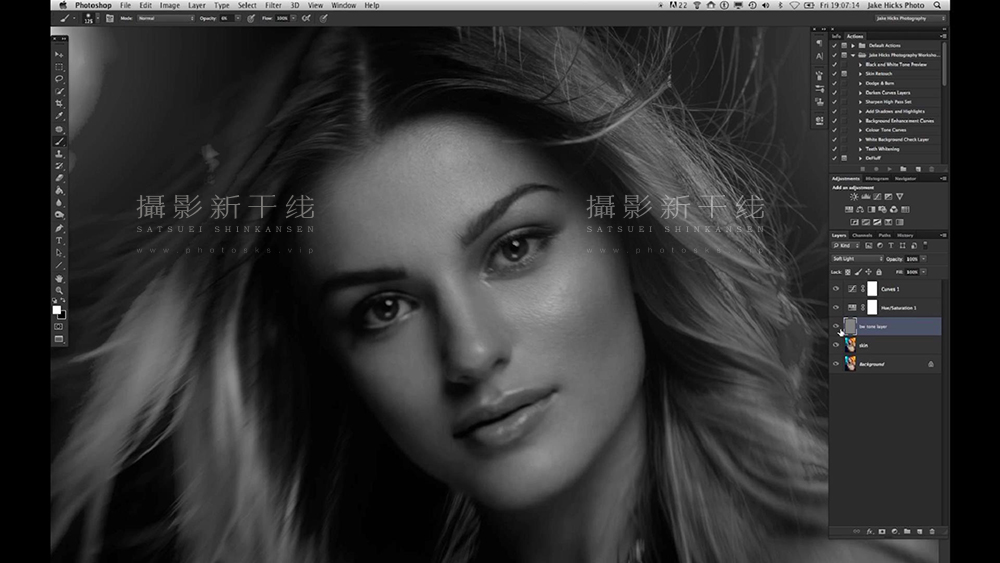
Task: Select the Healing Brush tool
Action: [x=59, y=129]
